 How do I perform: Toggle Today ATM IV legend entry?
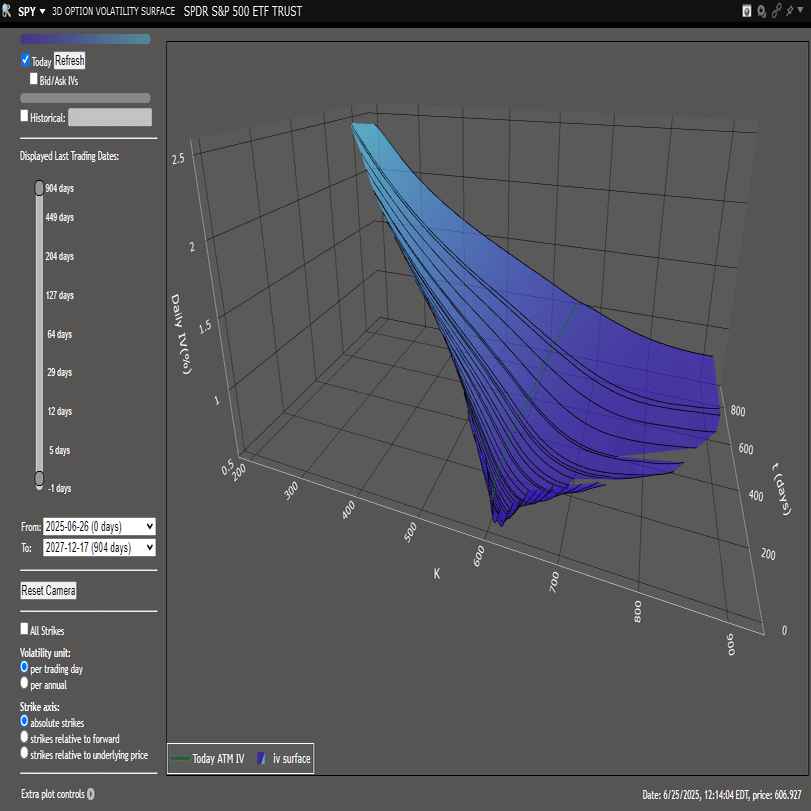pos(207,759)
